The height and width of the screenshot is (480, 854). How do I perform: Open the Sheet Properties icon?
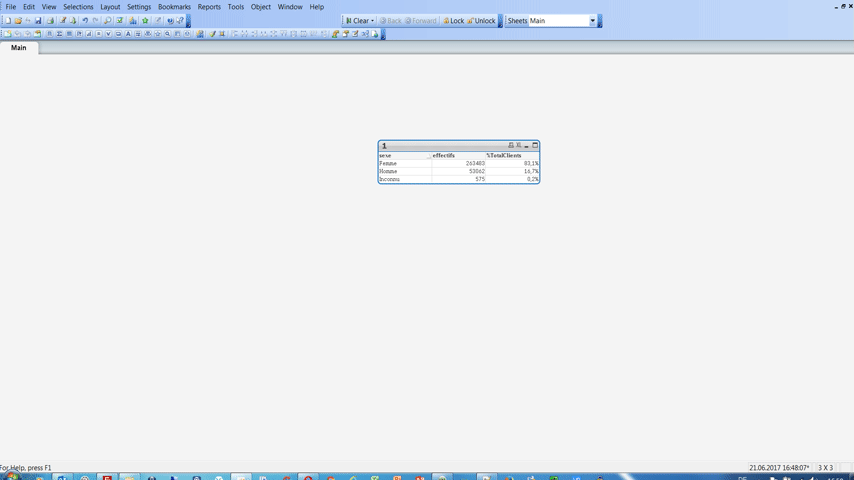click(x=38, y=34)
